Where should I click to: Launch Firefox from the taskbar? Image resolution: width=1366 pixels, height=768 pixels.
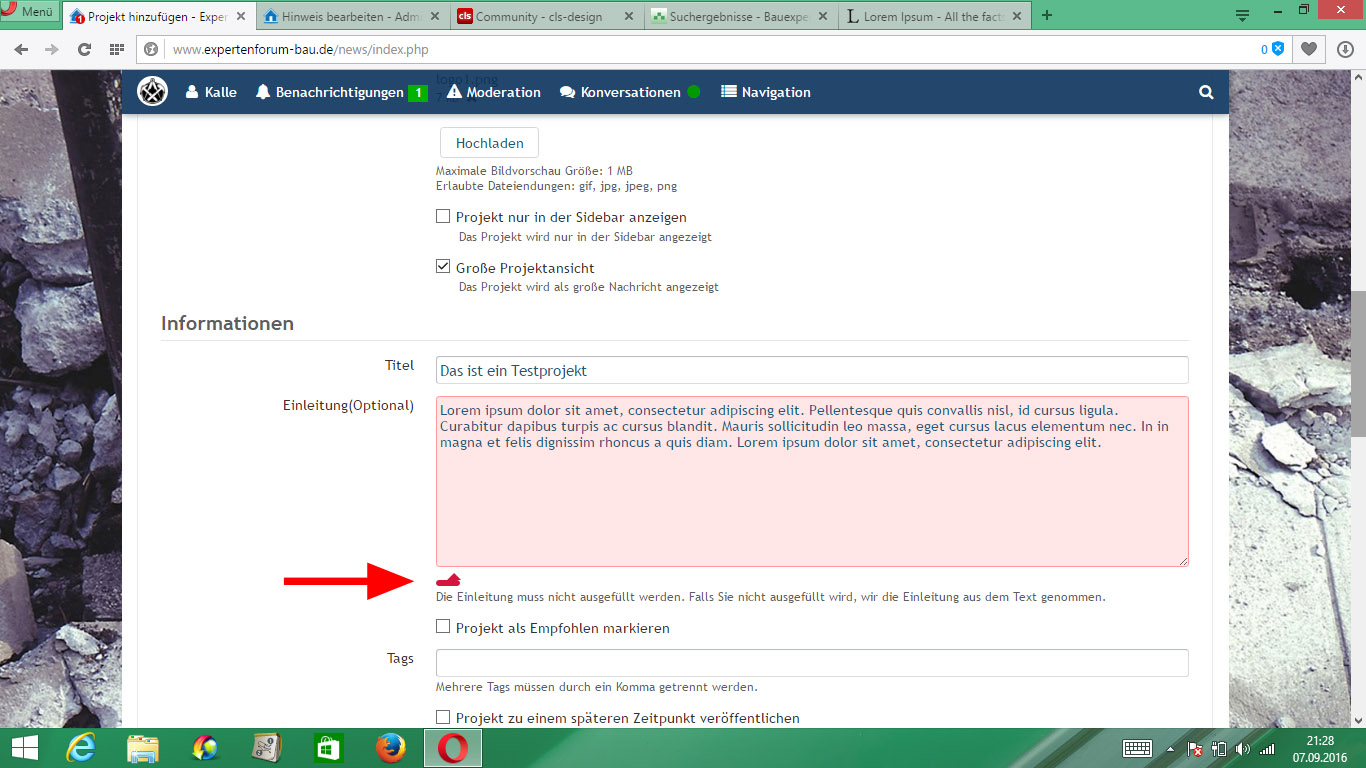[x=391, y=748]
